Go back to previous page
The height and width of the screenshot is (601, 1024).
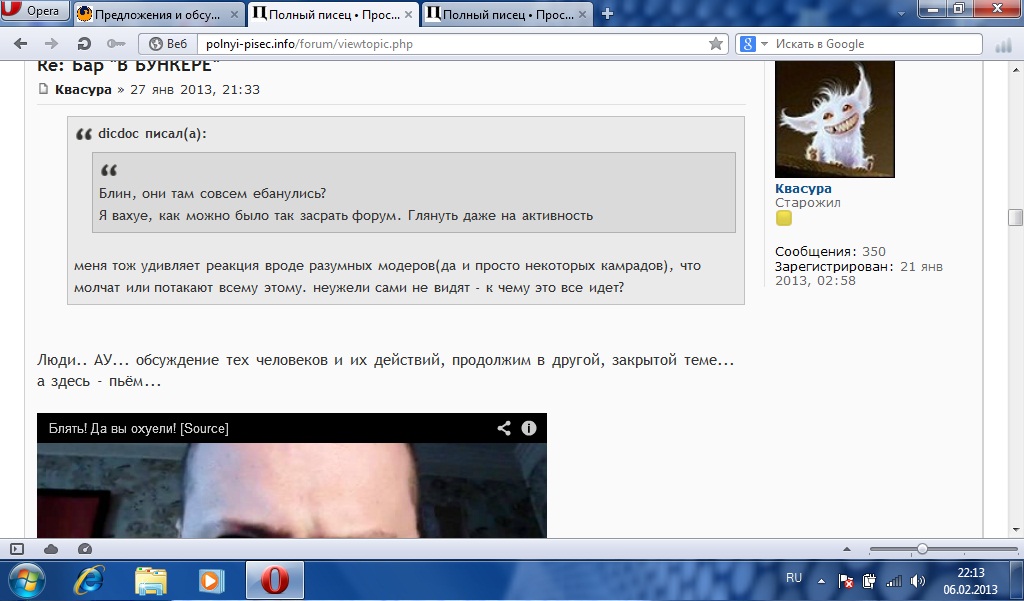[x=21, y=44]
